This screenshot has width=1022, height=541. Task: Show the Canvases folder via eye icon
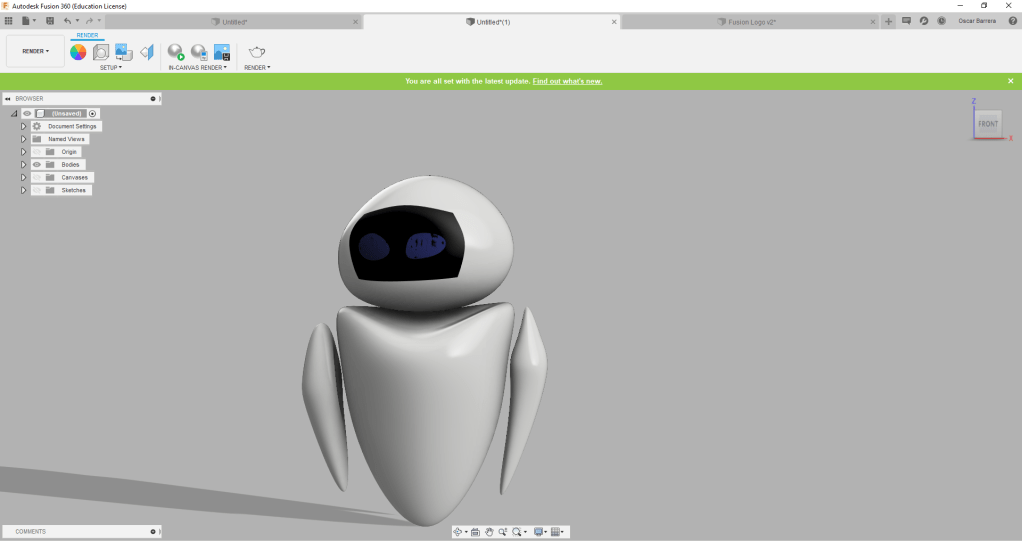[37, 177]
